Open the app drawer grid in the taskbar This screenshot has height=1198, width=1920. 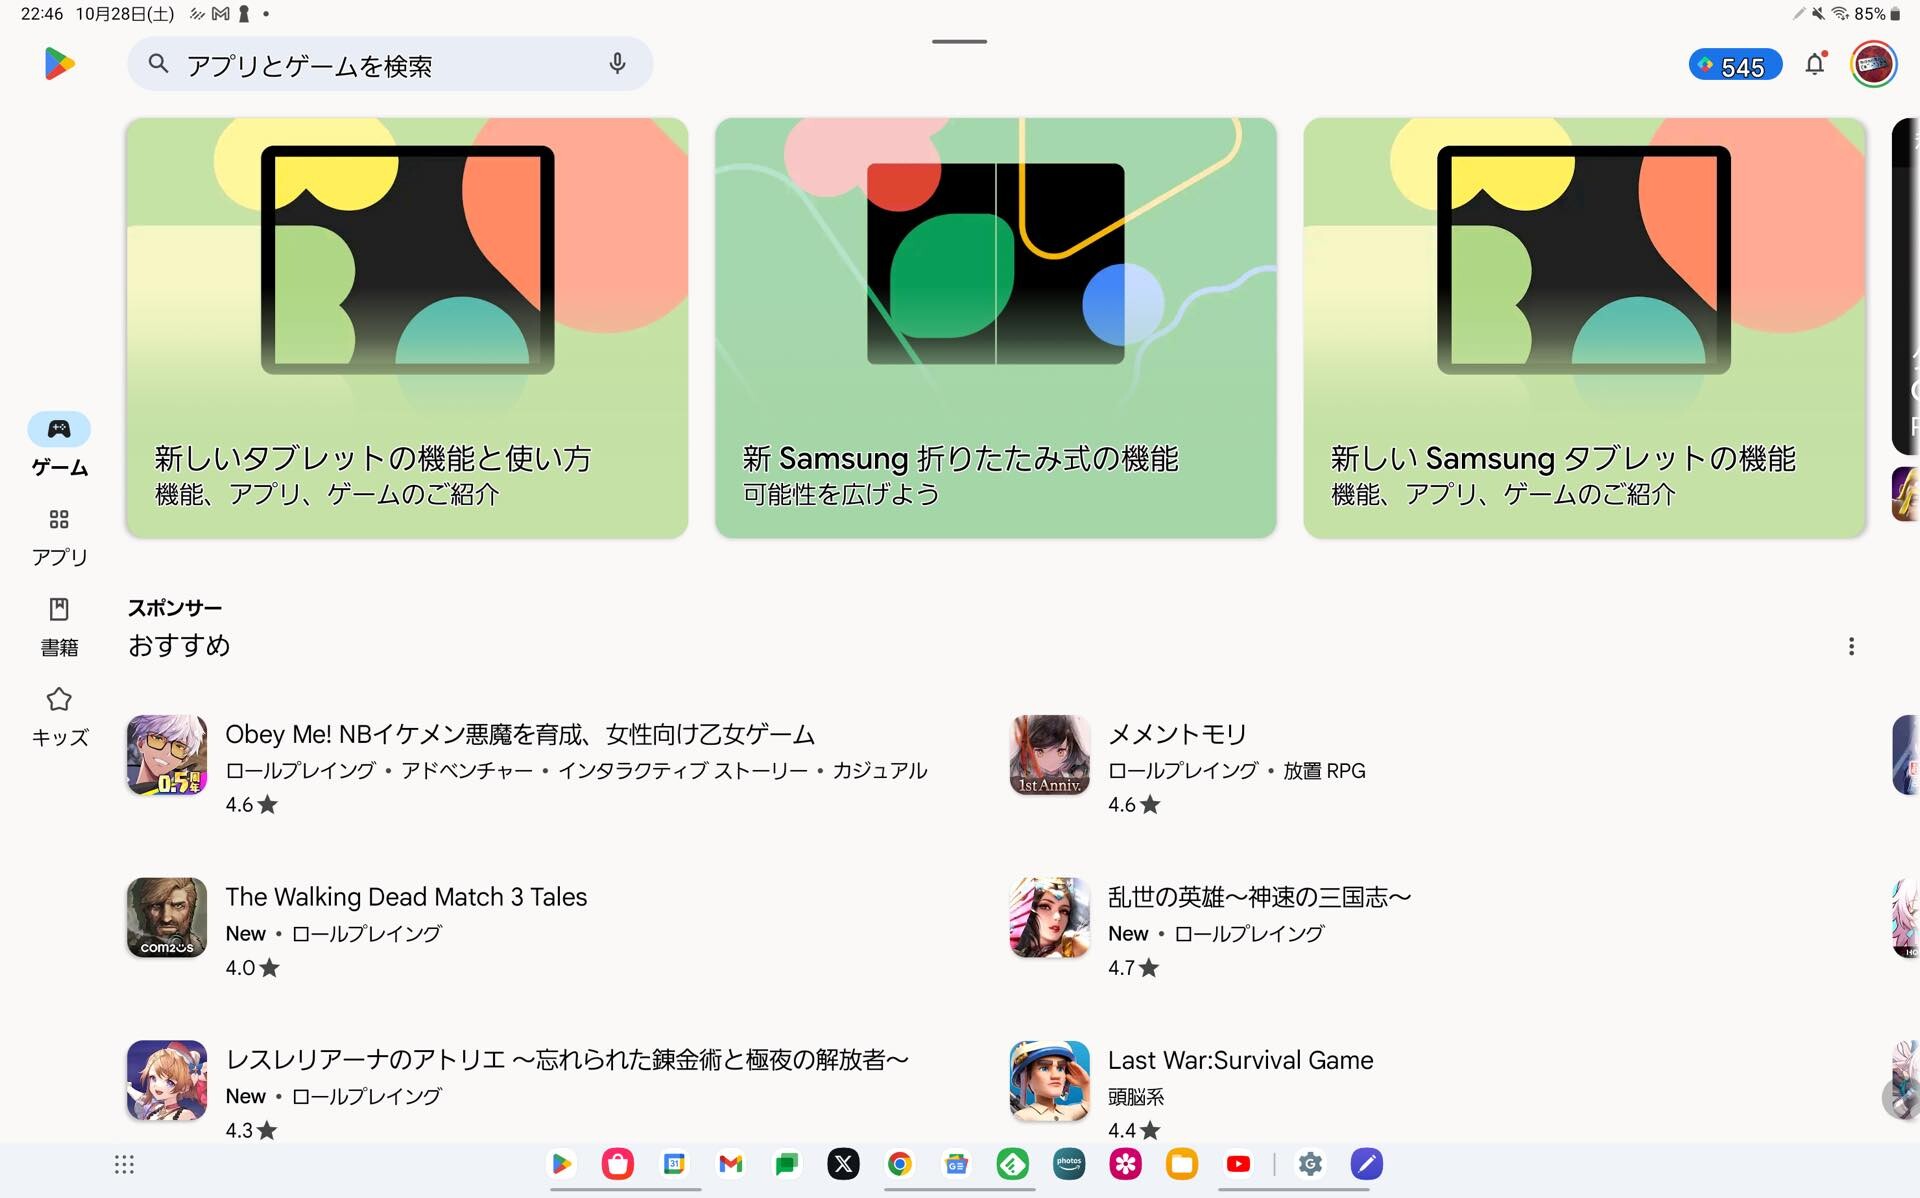(124, 1164)
